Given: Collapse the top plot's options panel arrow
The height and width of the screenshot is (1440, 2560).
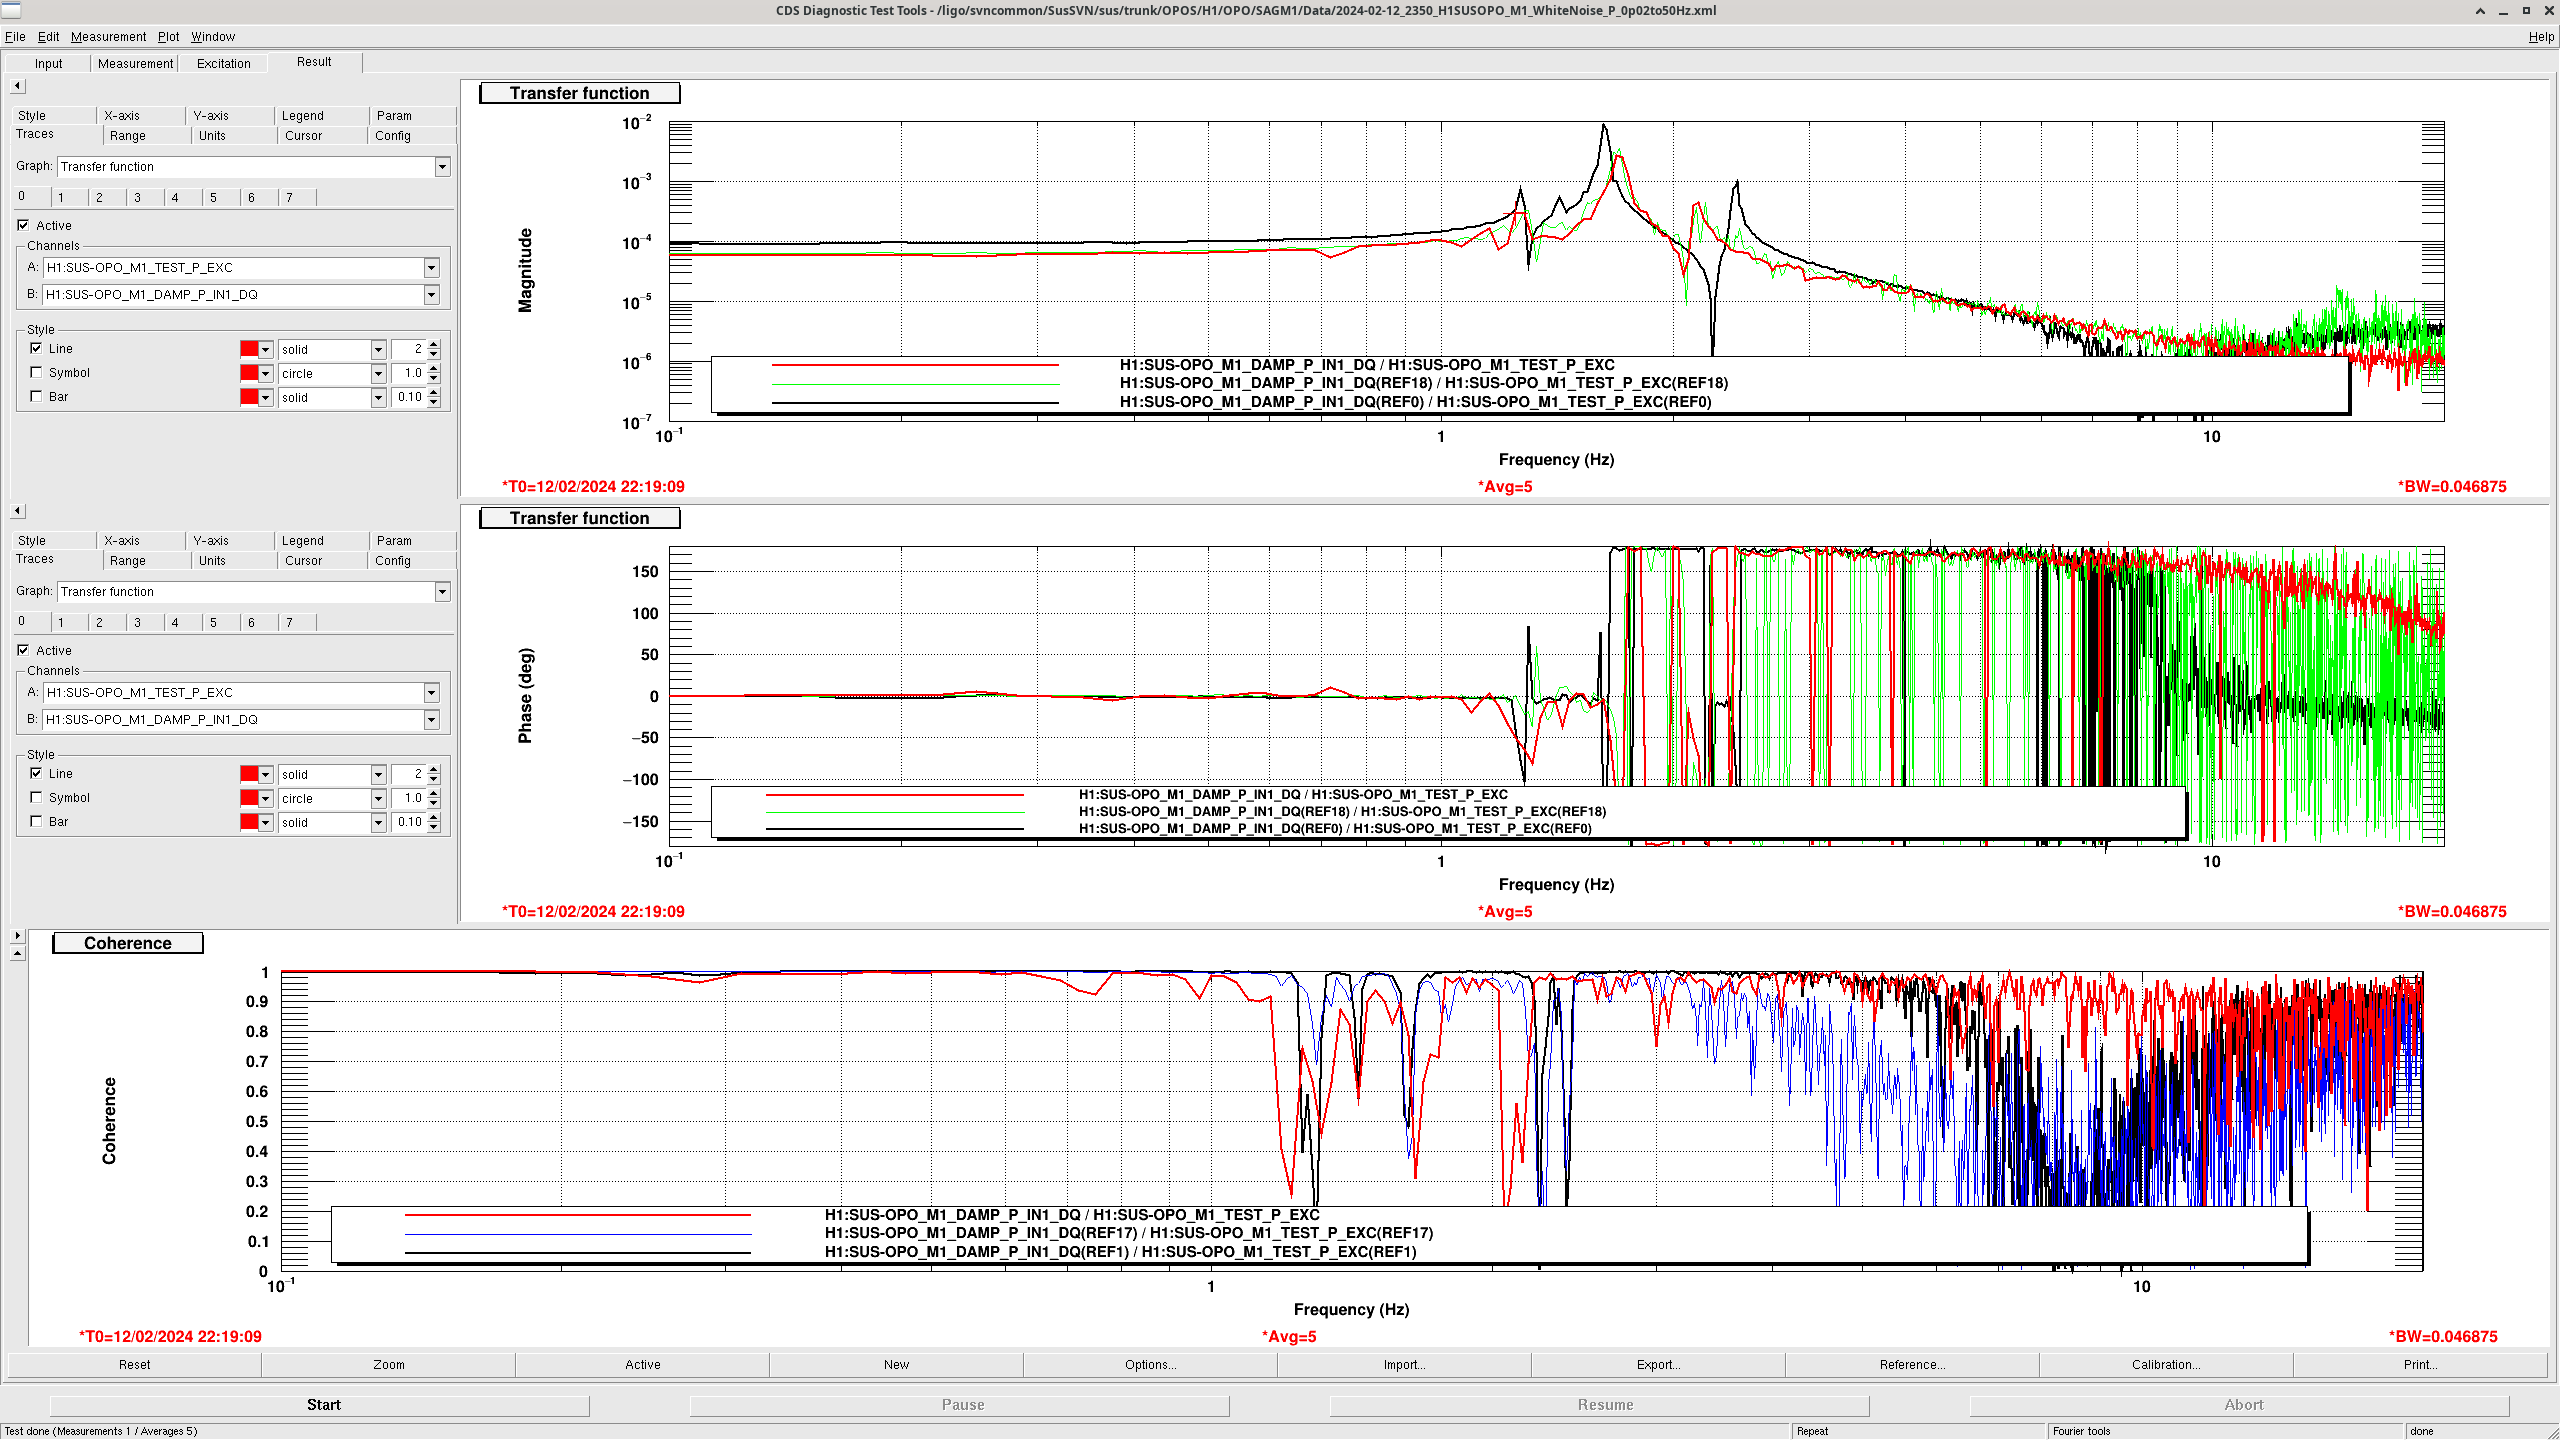Looking at the screenshot, I should coord(17,86).
